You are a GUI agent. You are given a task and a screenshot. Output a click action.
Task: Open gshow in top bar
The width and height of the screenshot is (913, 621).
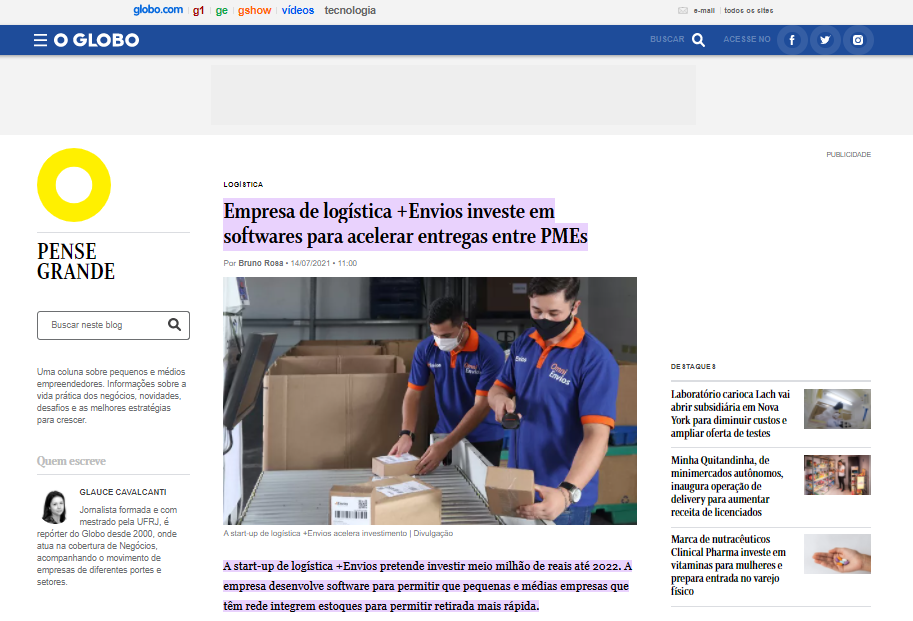pyautogui.click(x=254, y=10)
